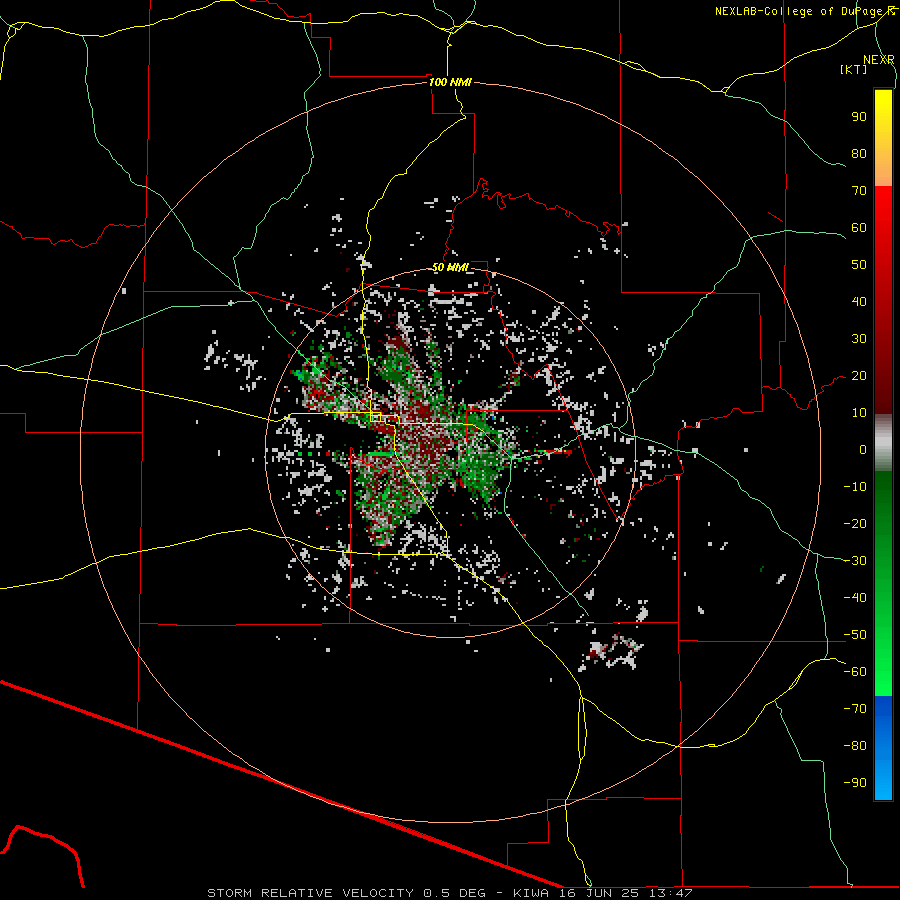Click the 100 NMI range ring label
Screen dimensions: 900x900
coord(450,82)
